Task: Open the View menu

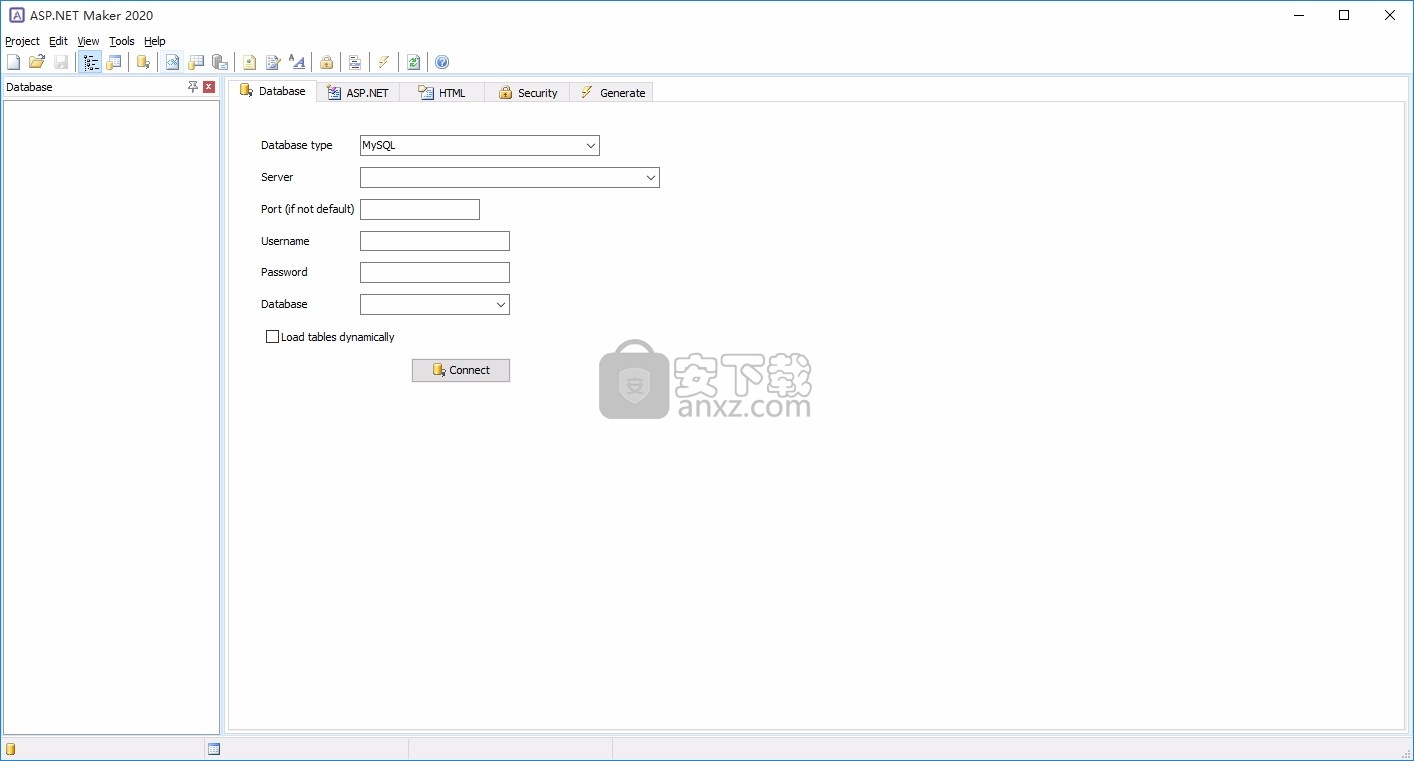Action: 88,41
